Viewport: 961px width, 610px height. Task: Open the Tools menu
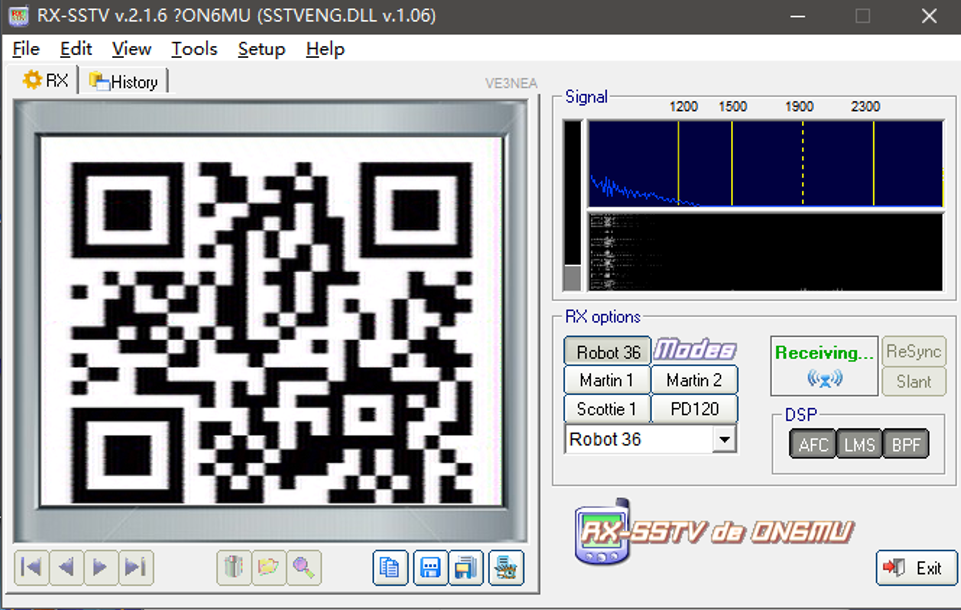194,49
